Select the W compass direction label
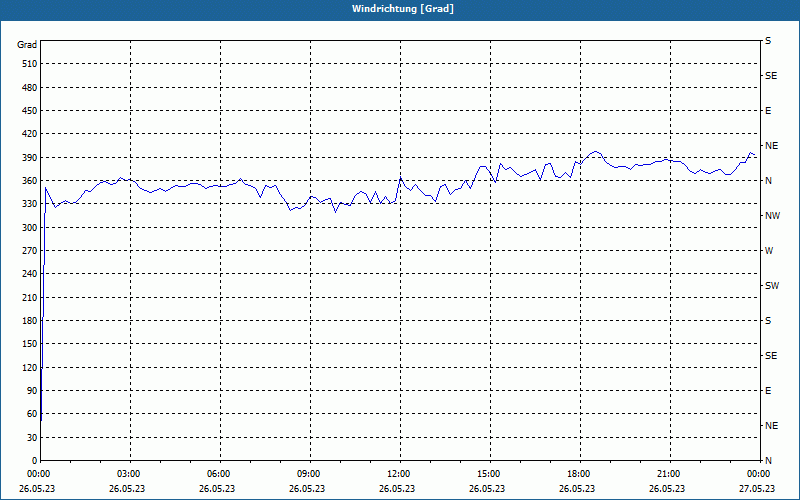This screenshot has width=800, height=500. coord(769,251)
